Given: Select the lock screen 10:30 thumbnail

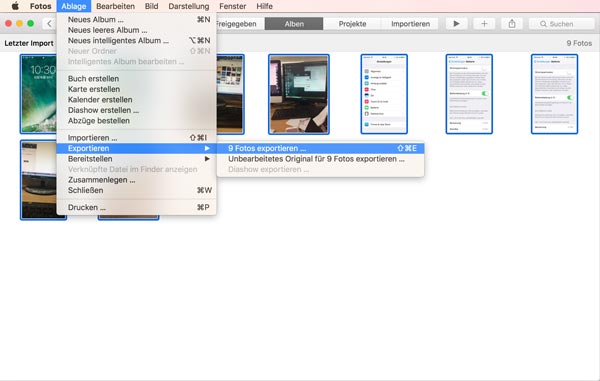Looking at the screenshot, I should pyautogui.click(x=38, y=94).
